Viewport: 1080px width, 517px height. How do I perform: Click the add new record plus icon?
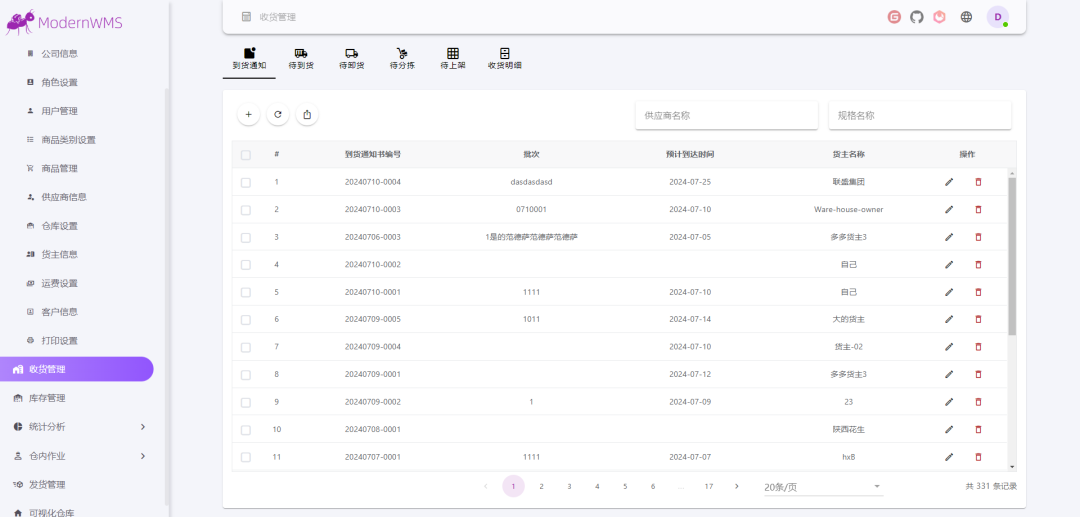click(248, 115)
